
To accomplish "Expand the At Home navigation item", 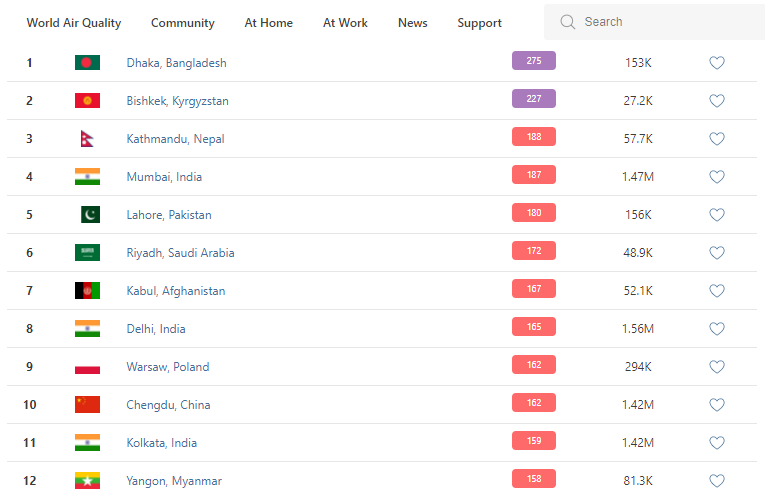I will [269, 23].
